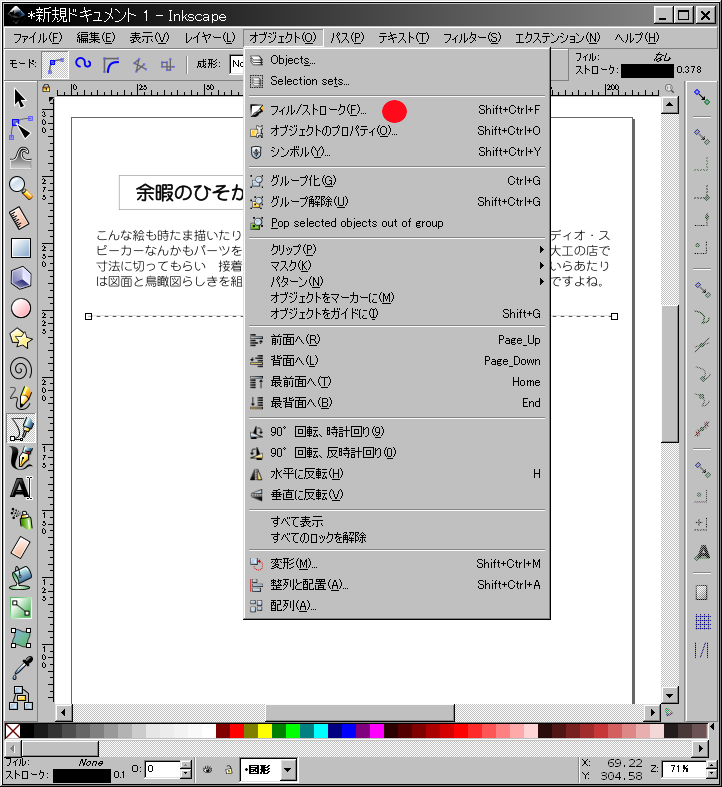The image size is (722, 787).
Task: Select the Spiral tool
Action: point(20,368)
